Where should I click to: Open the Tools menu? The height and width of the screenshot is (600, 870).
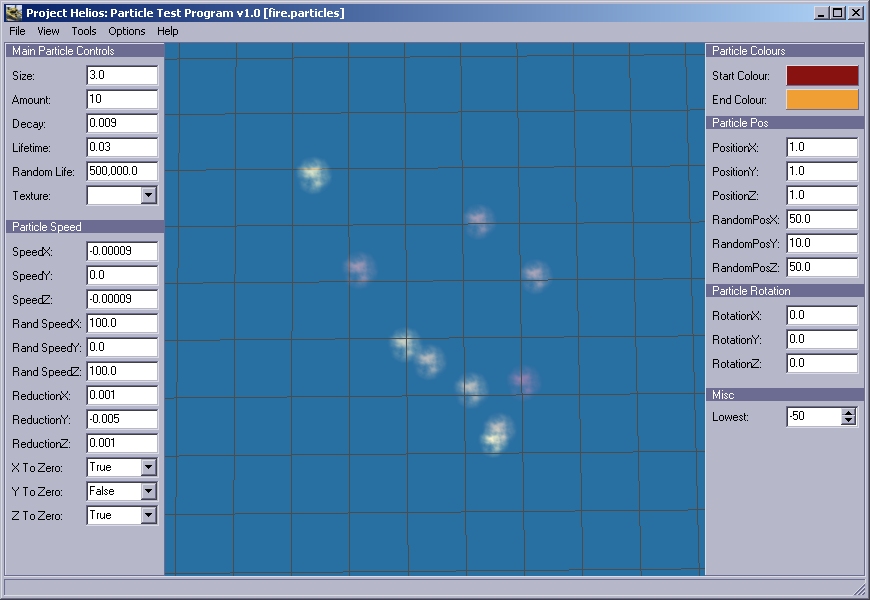(x=84, y=31)
